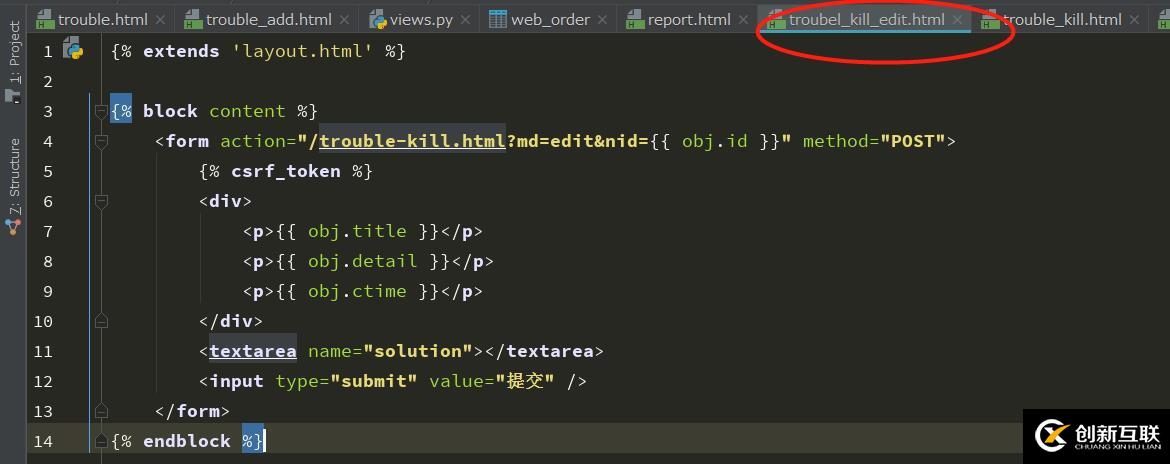Close the troubel_kill_edit.html tab
Viewport: 1170px width, 464px height.
pos(957,20)
